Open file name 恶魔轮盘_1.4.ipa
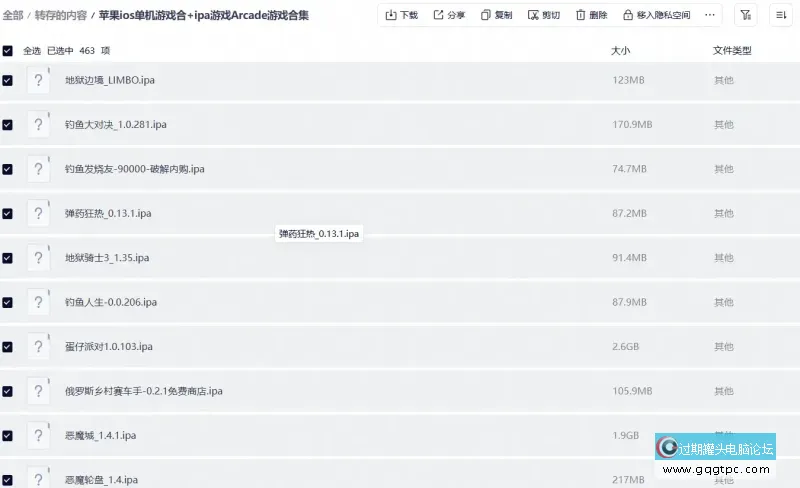Viewport: 800px width, 488px height. coord(102,480)
